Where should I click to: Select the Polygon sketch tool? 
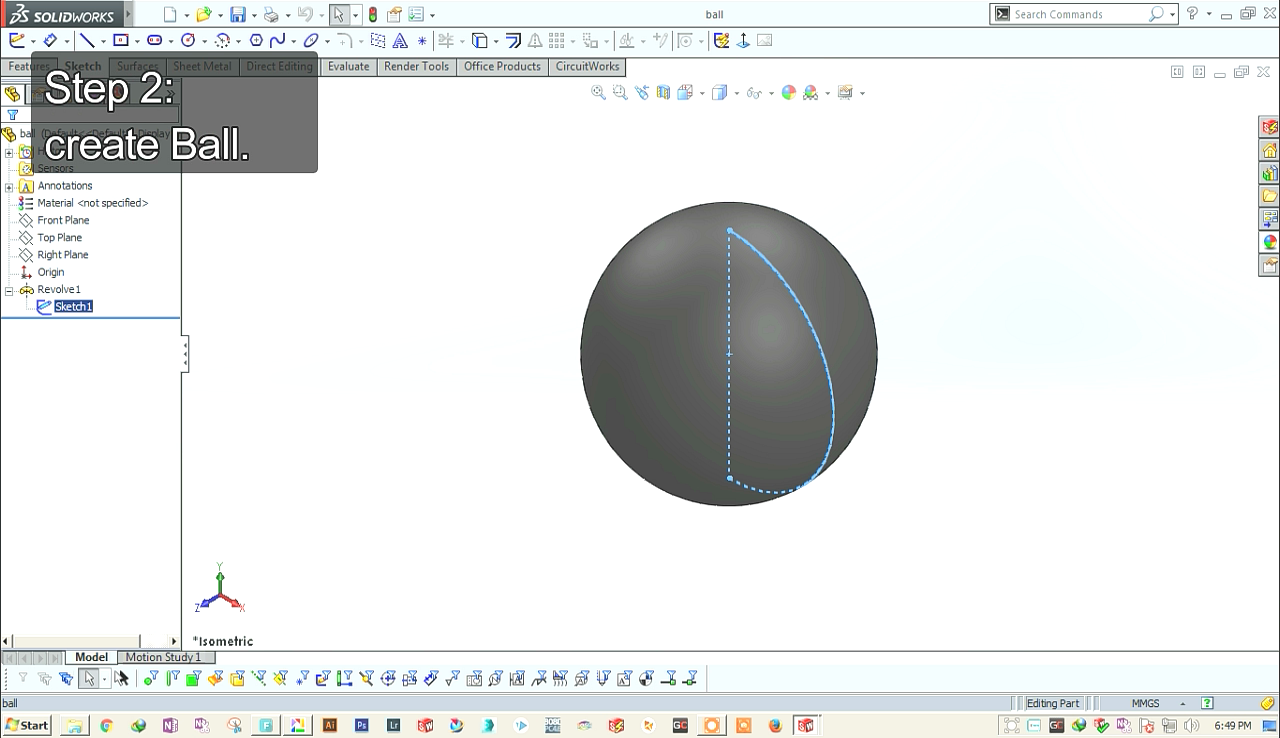[x=257, y=40]
